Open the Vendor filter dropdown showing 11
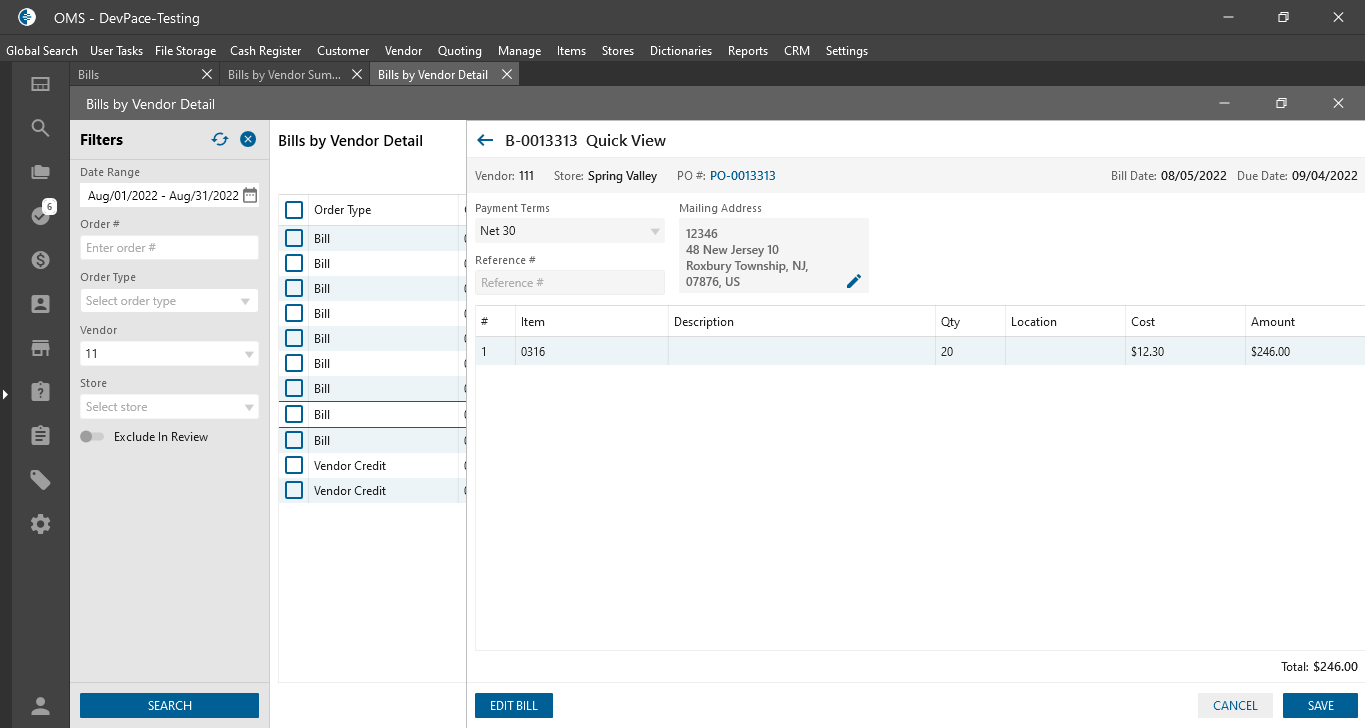This screenshot has height=728, width=1365. click(169, 354)
